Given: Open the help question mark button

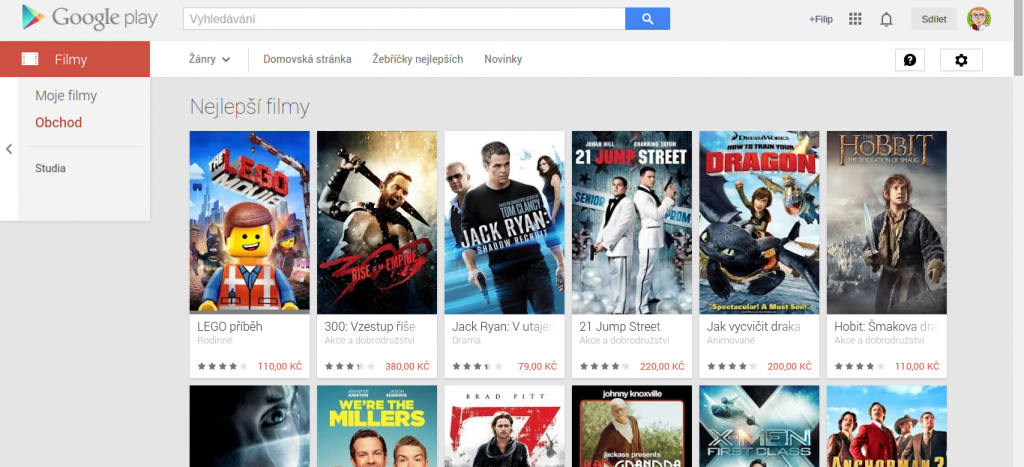Looking at the screenshot, I should click(910, 60).
